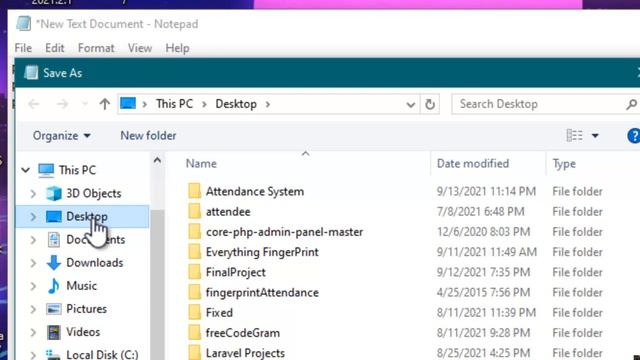Refresh the Desktop folder view

click(430, 104)
